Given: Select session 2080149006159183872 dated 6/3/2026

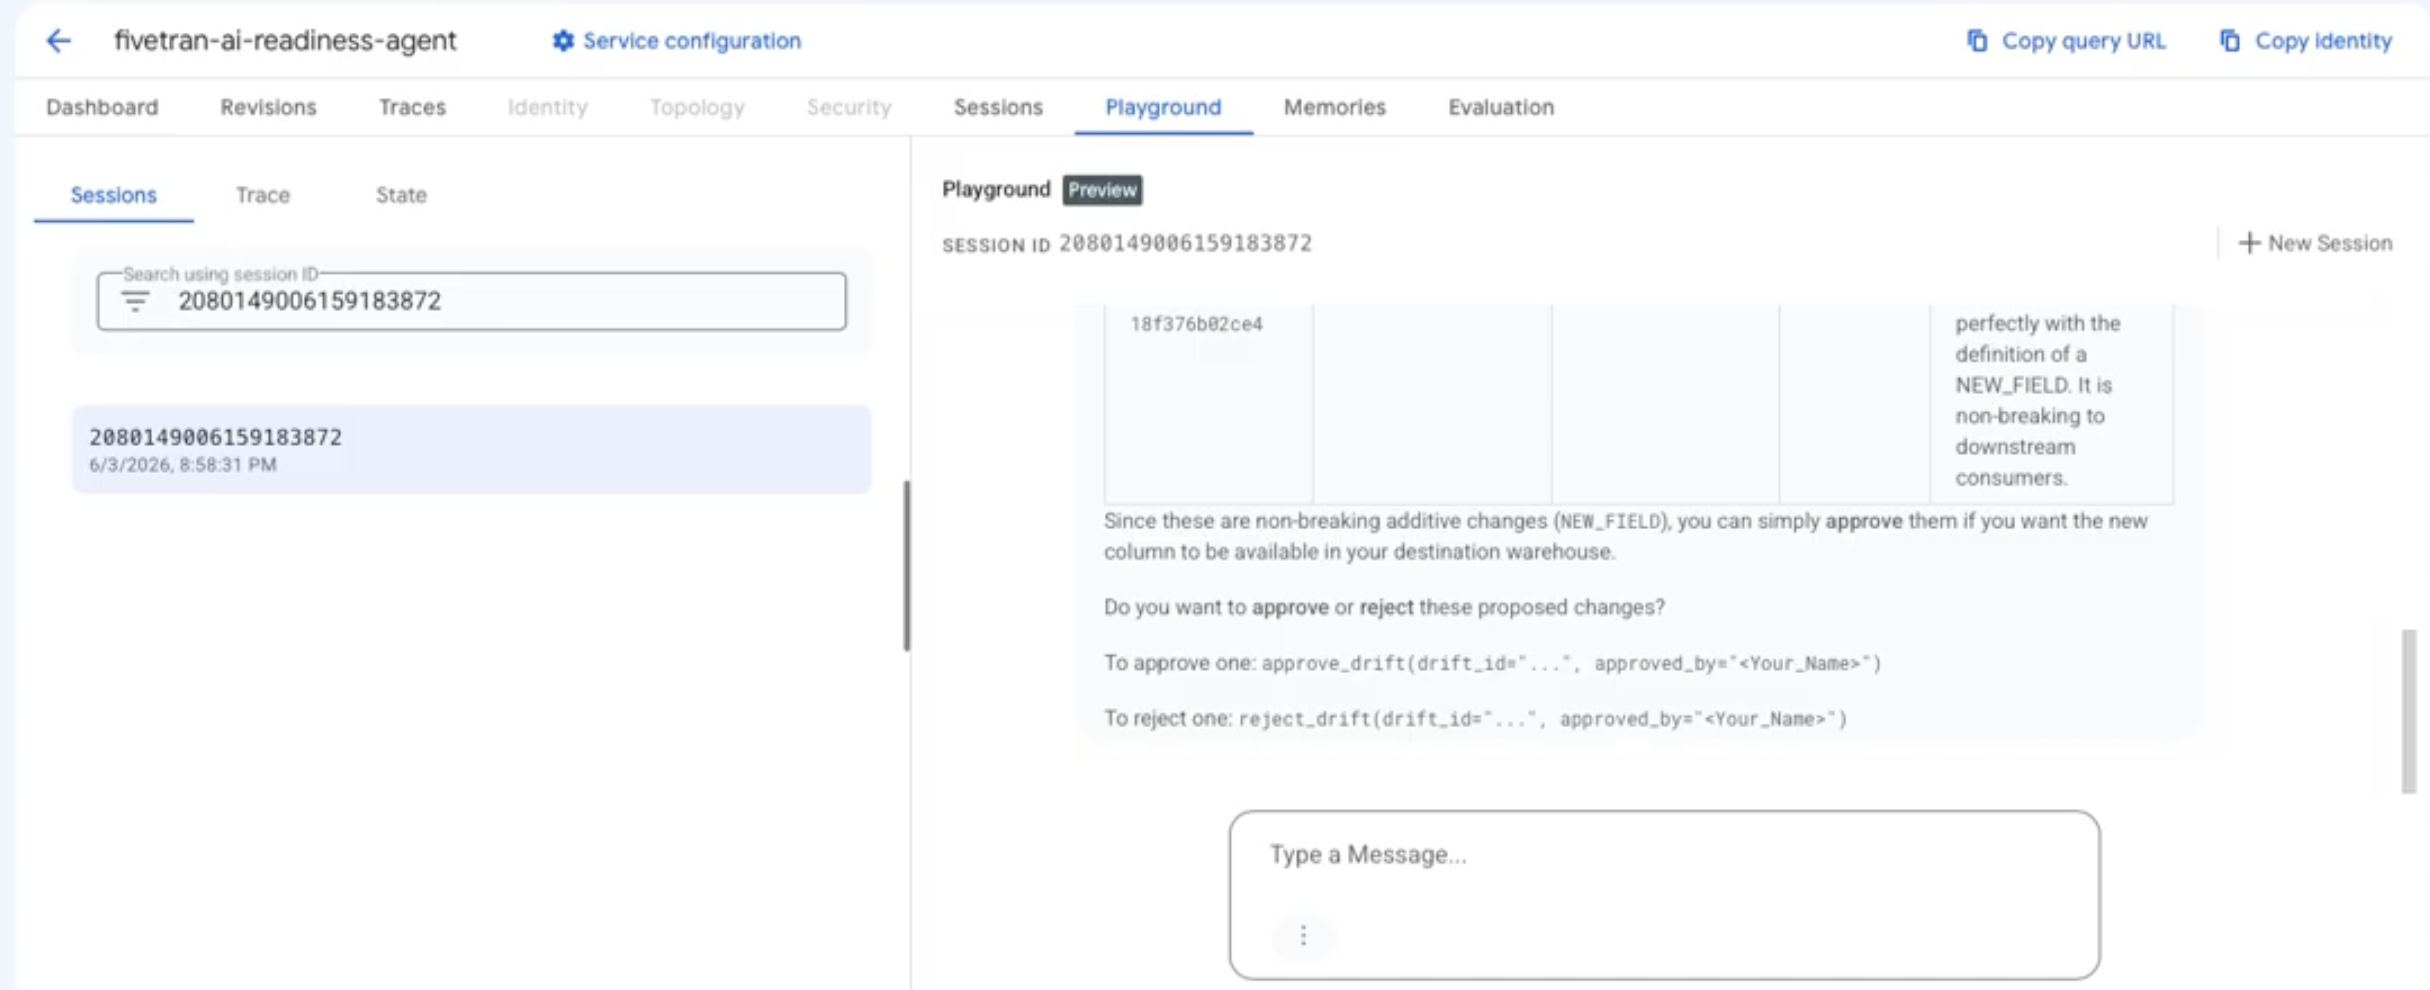Looking at the screenshot, I should click(471, 449).
